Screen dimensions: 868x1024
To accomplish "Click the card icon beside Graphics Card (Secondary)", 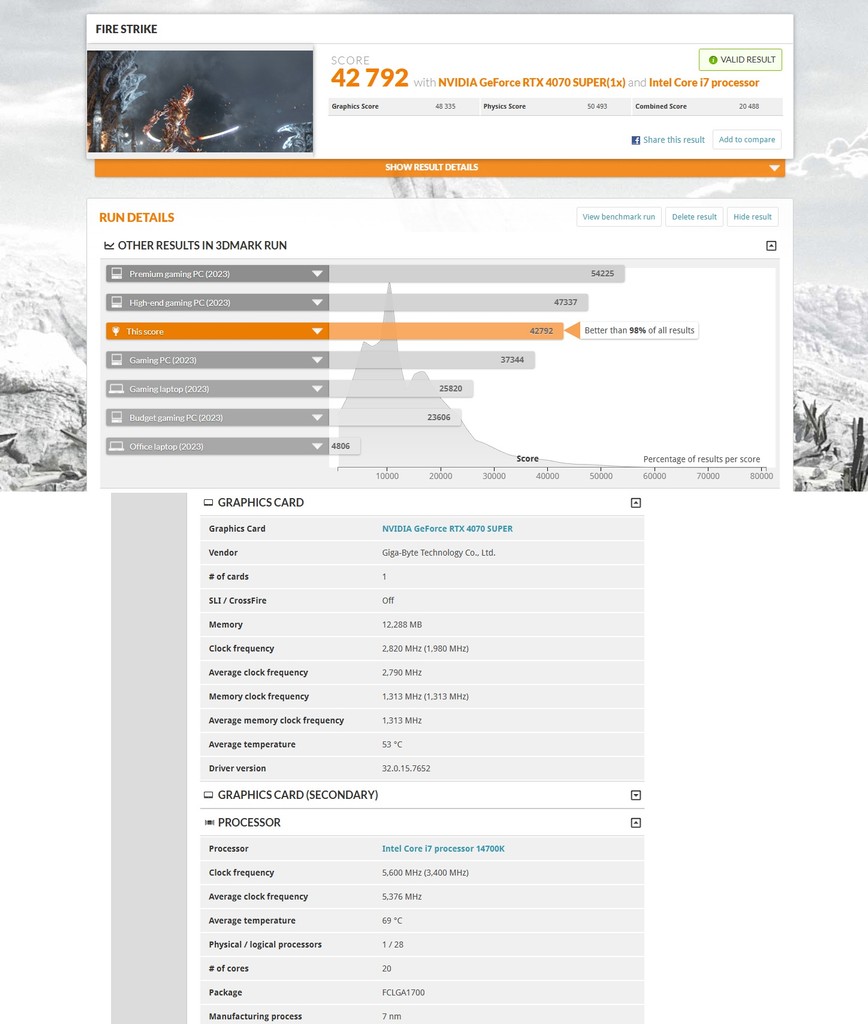I will coord(208,795).
